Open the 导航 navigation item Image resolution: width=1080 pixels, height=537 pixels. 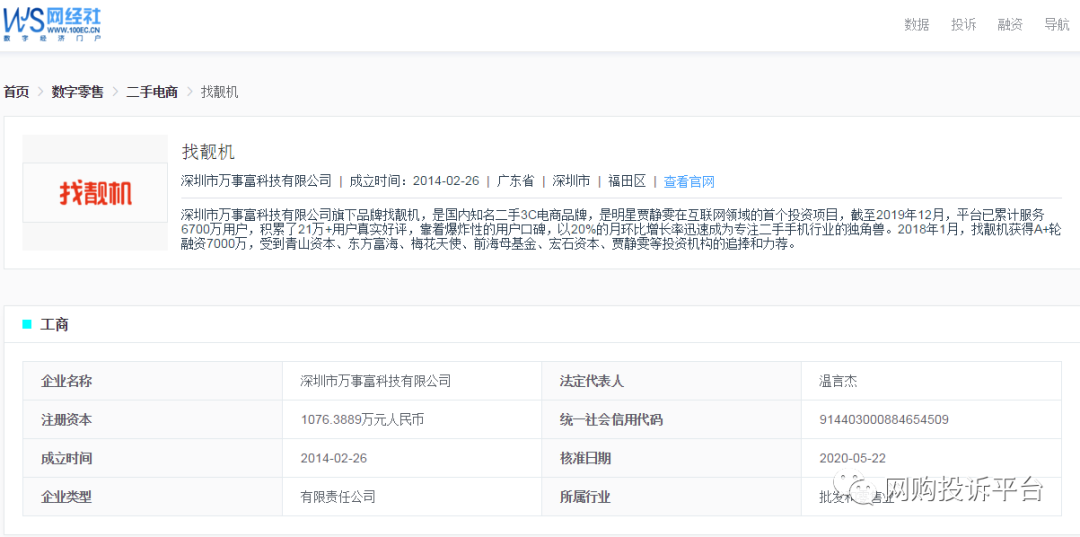pos(1057,25)
